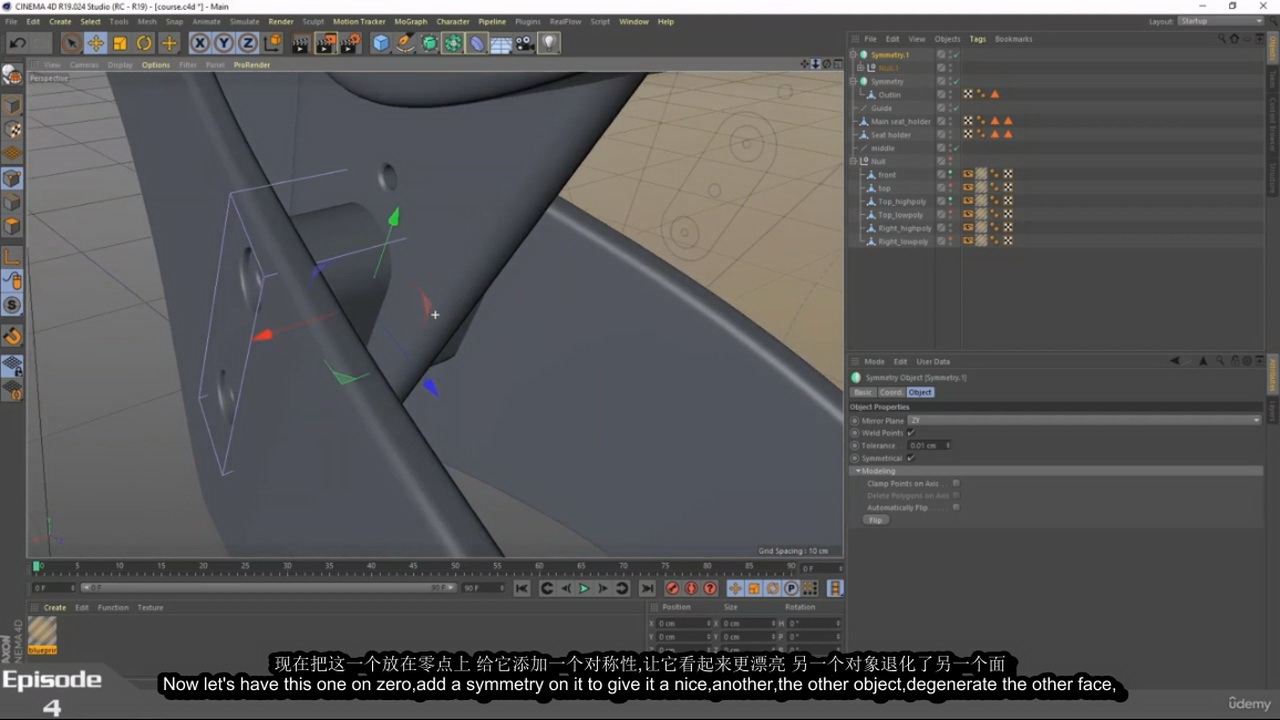Open Edit Render Settings icon
Screen dimensions: 1280x720
pyautogui.click(x=351, y=43)
